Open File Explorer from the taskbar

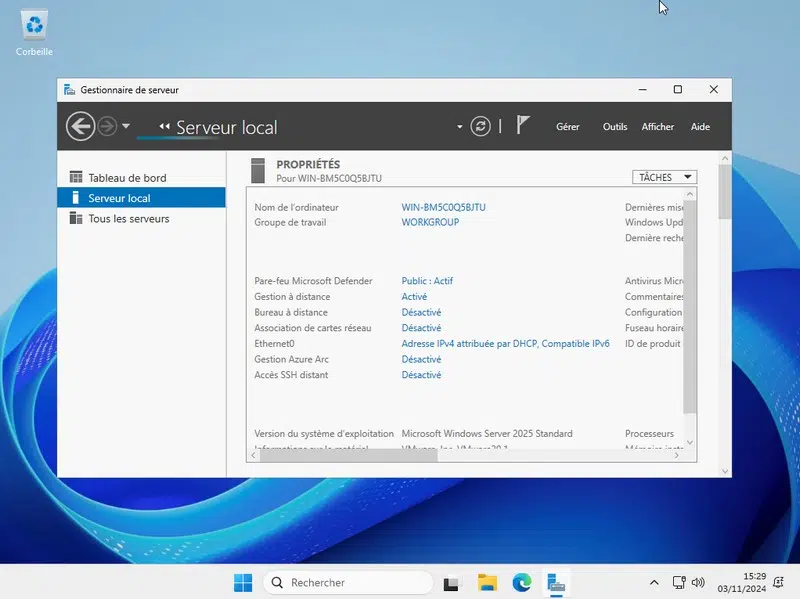click(487, 582)
